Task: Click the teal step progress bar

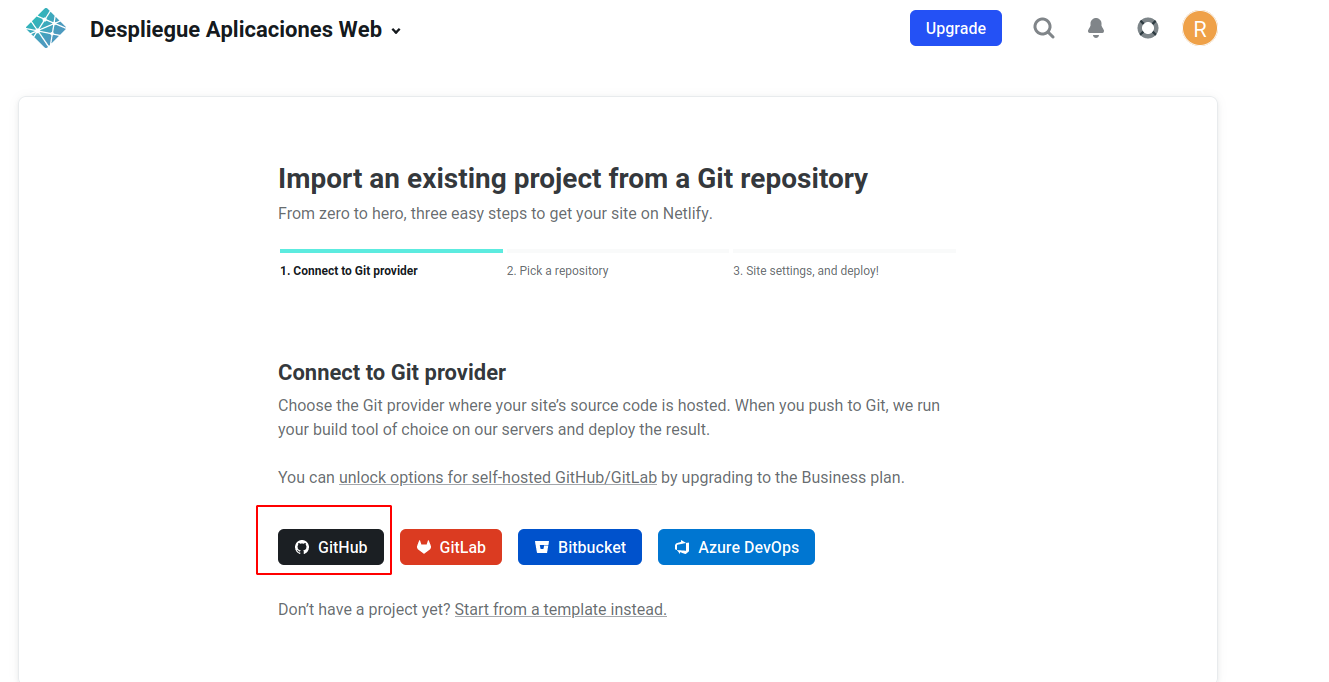Action: [391, 251]
